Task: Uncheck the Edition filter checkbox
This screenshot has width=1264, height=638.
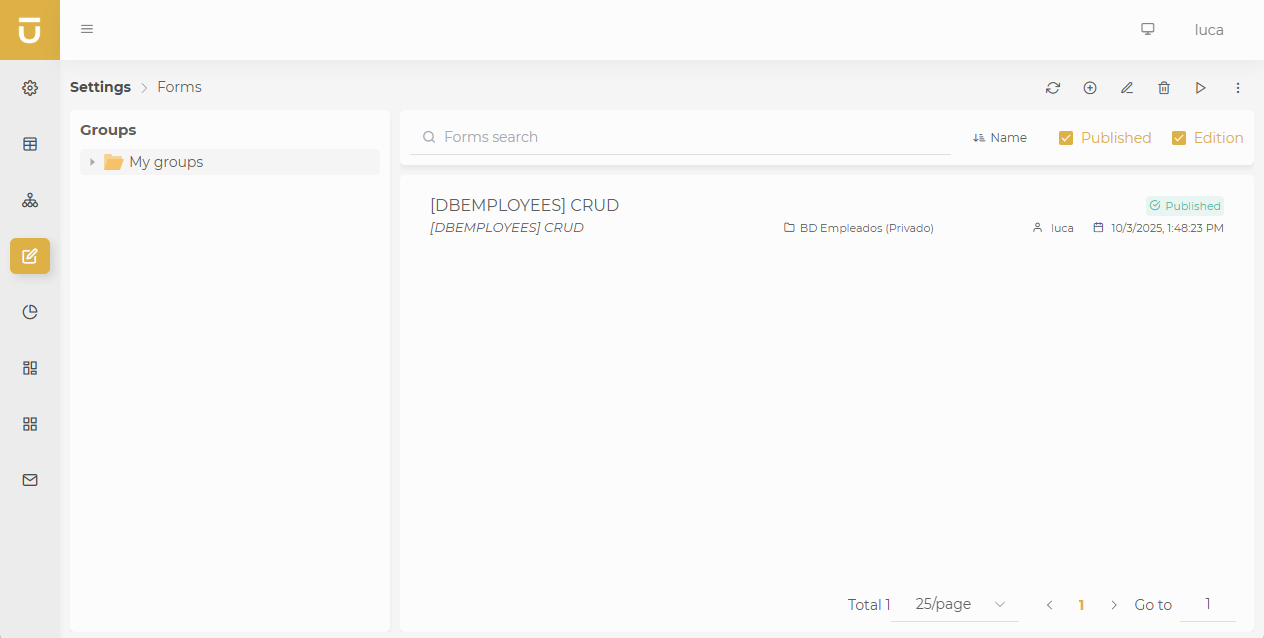Action: (1179, 138)
